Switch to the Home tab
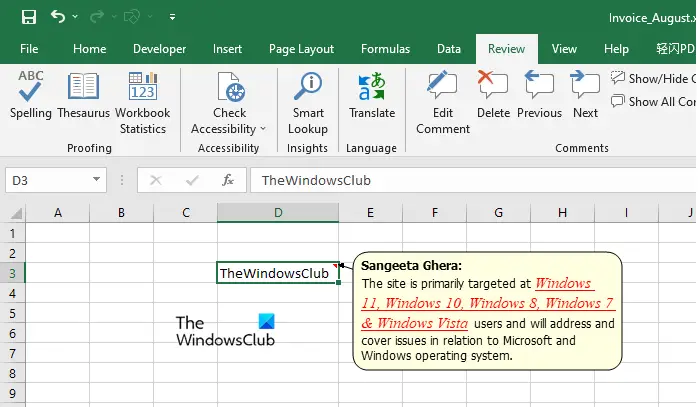Viewport: 700px width, 407px height. tap(89, 49)
